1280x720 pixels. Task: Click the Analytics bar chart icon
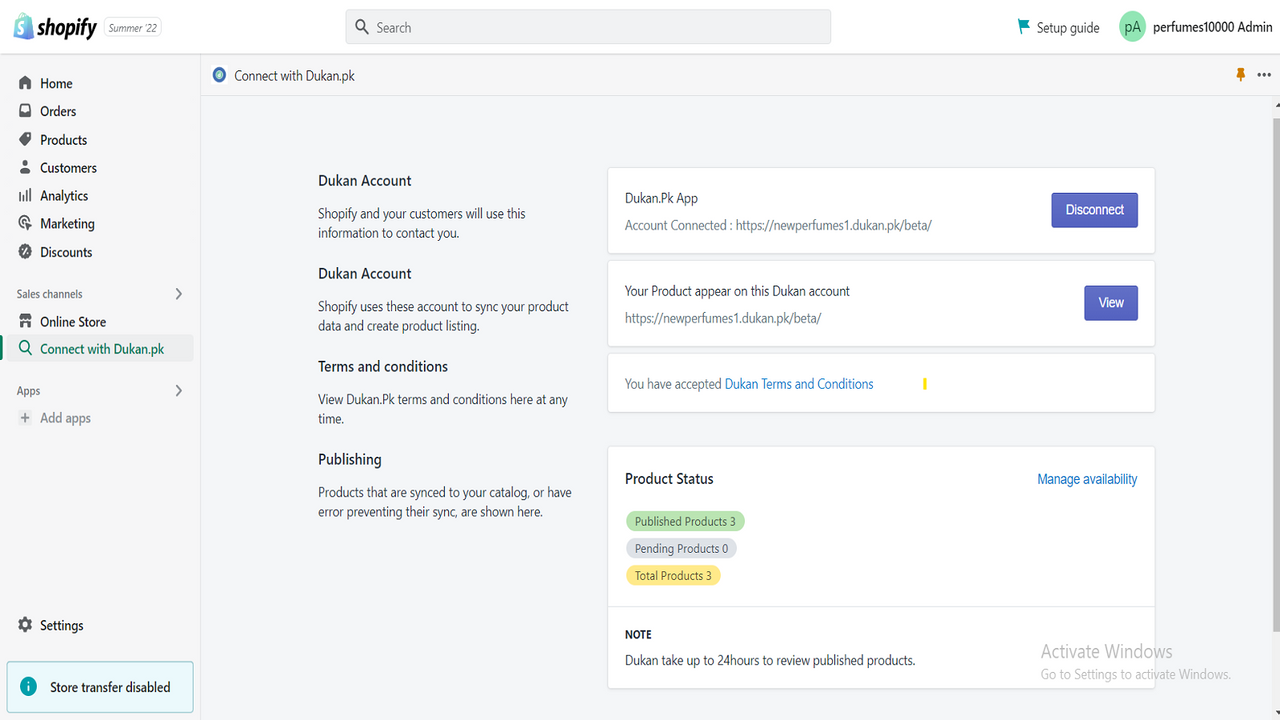pos(25,195)
